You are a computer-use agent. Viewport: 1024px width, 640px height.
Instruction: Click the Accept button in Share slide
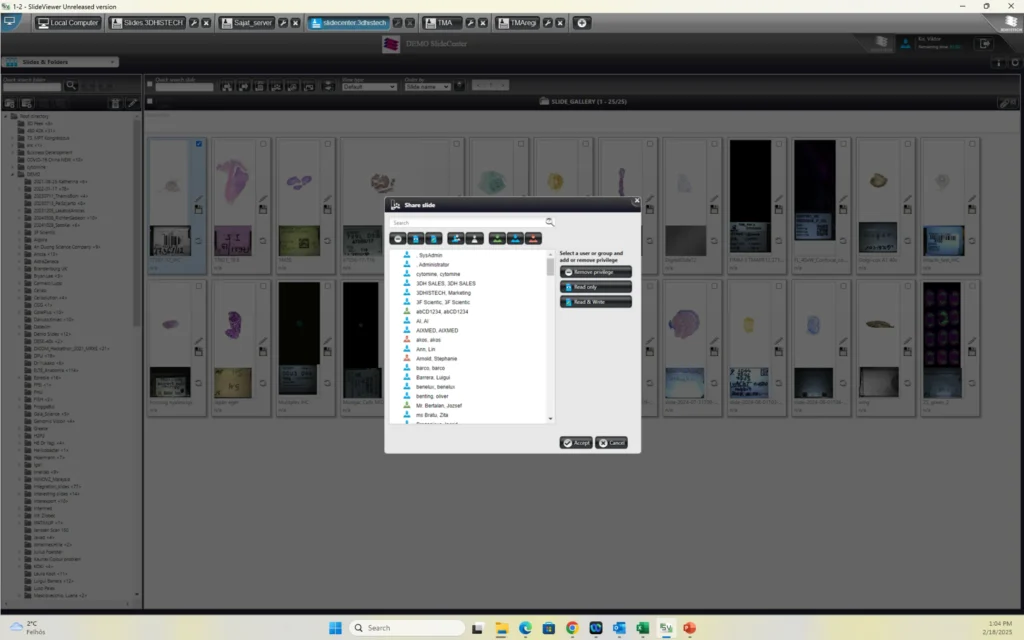576,443
